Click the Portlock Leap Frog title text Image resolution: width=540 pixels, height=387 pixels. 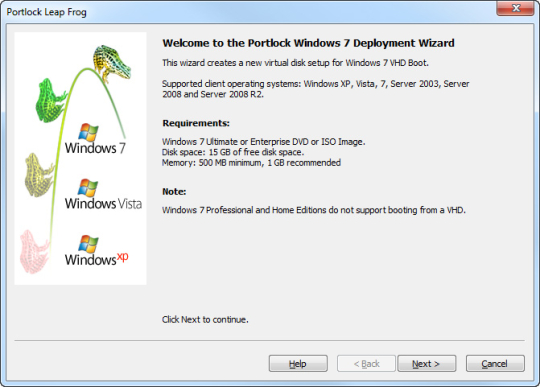[46, 12]
